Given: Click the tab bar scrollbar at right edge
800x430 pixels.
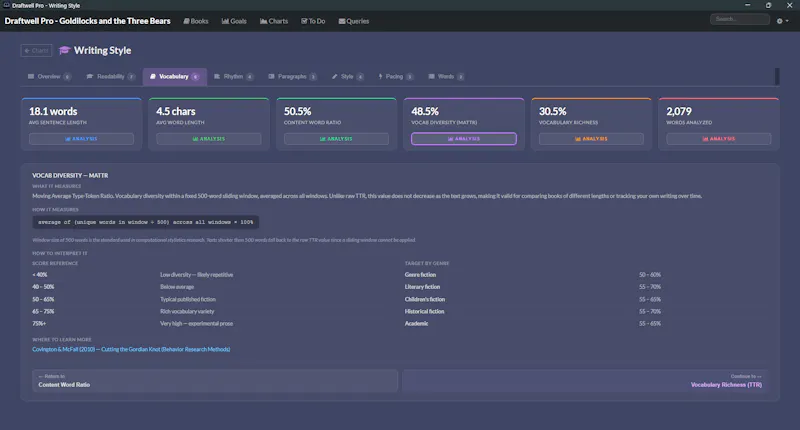Looking at the screenshot, I should tap(777, 77).
